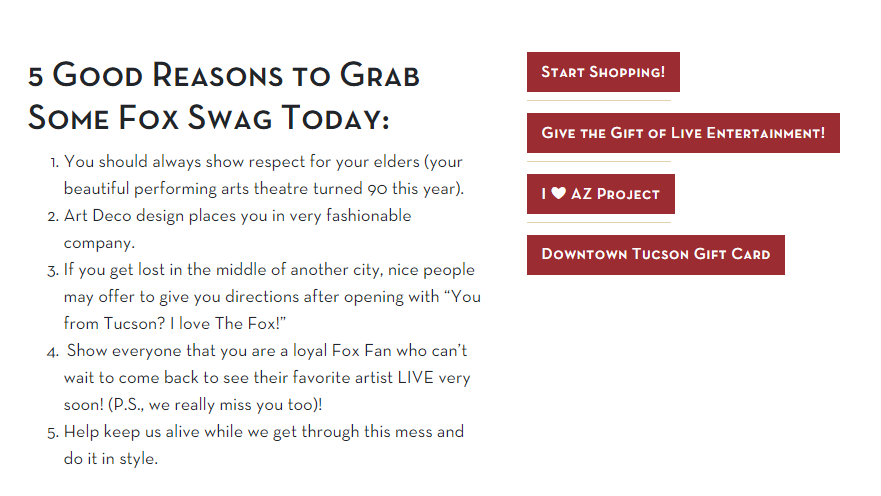The image size is (881, 496).
Task: Open the Downtown Tucson Gift Card link
Action: pos(656,254)
